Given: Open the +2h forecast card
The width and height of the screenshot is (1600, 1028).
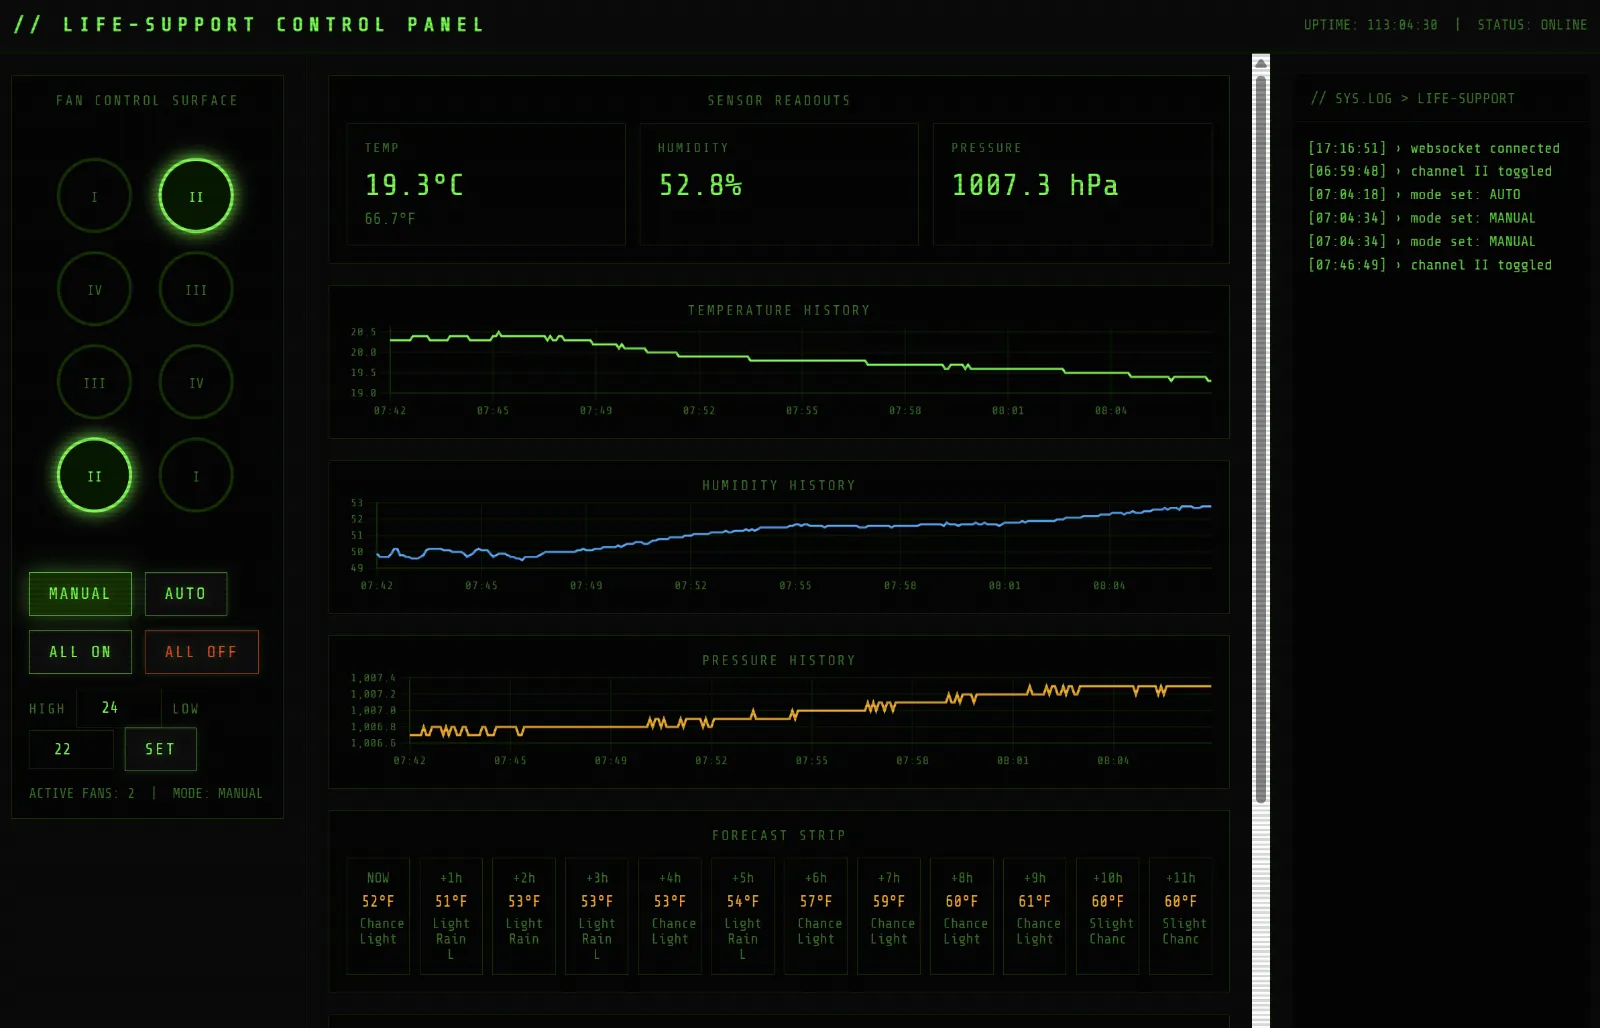Looking at the screenshot, I should tap(524, 916).
